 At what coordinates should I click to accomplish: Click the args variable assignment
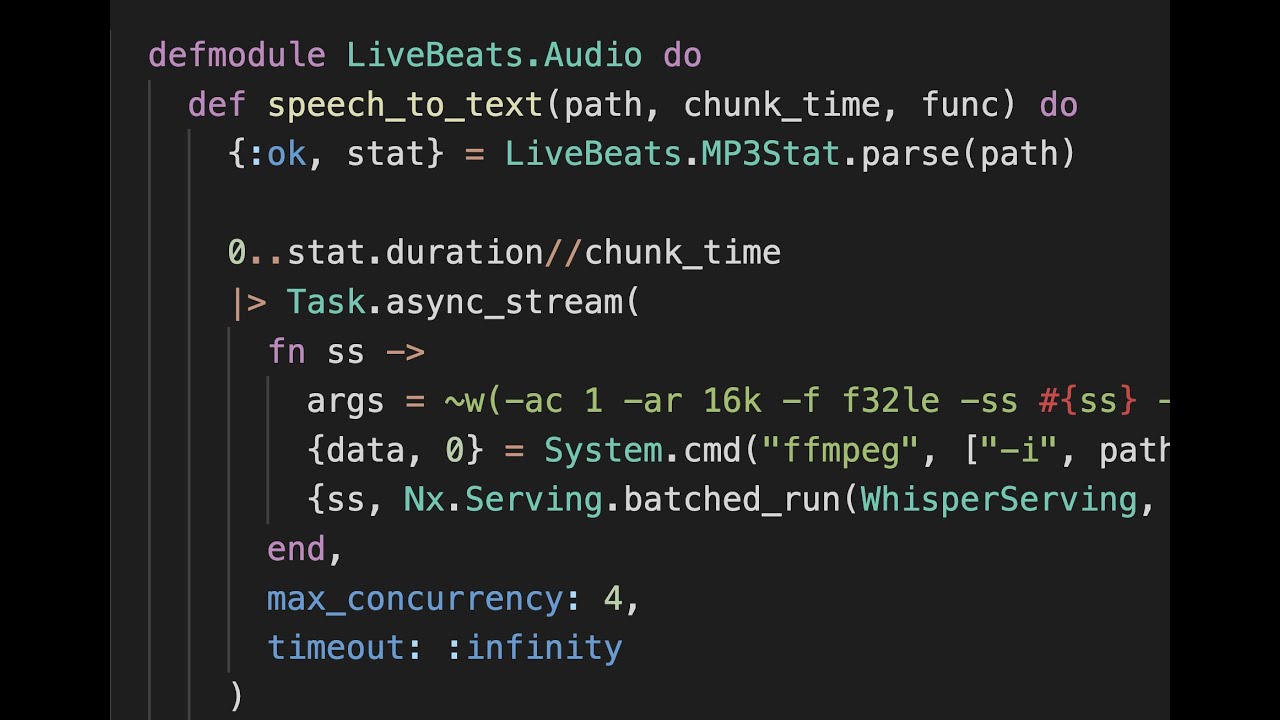(344, 400)
